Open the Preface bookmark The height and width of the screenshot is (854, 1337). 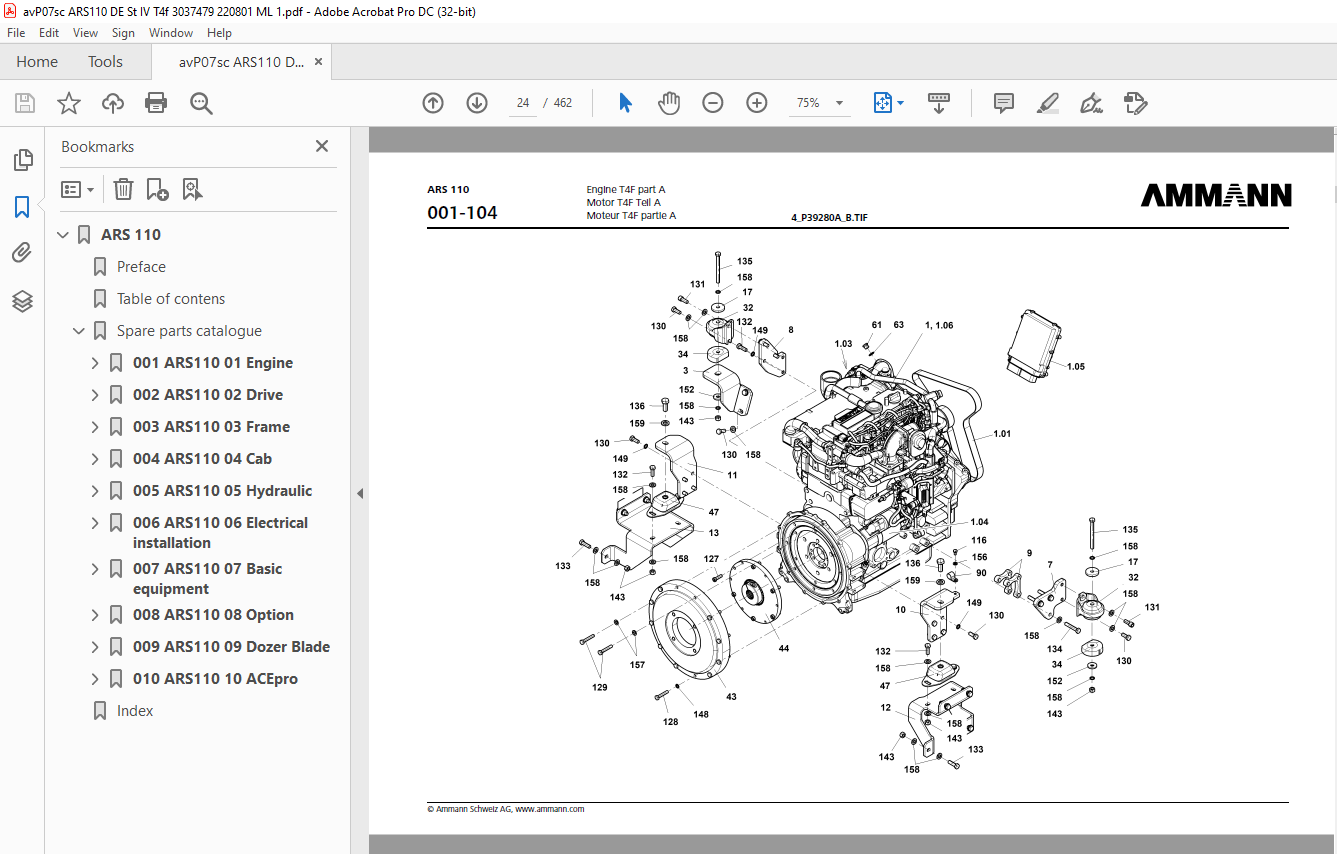[141, 267]
